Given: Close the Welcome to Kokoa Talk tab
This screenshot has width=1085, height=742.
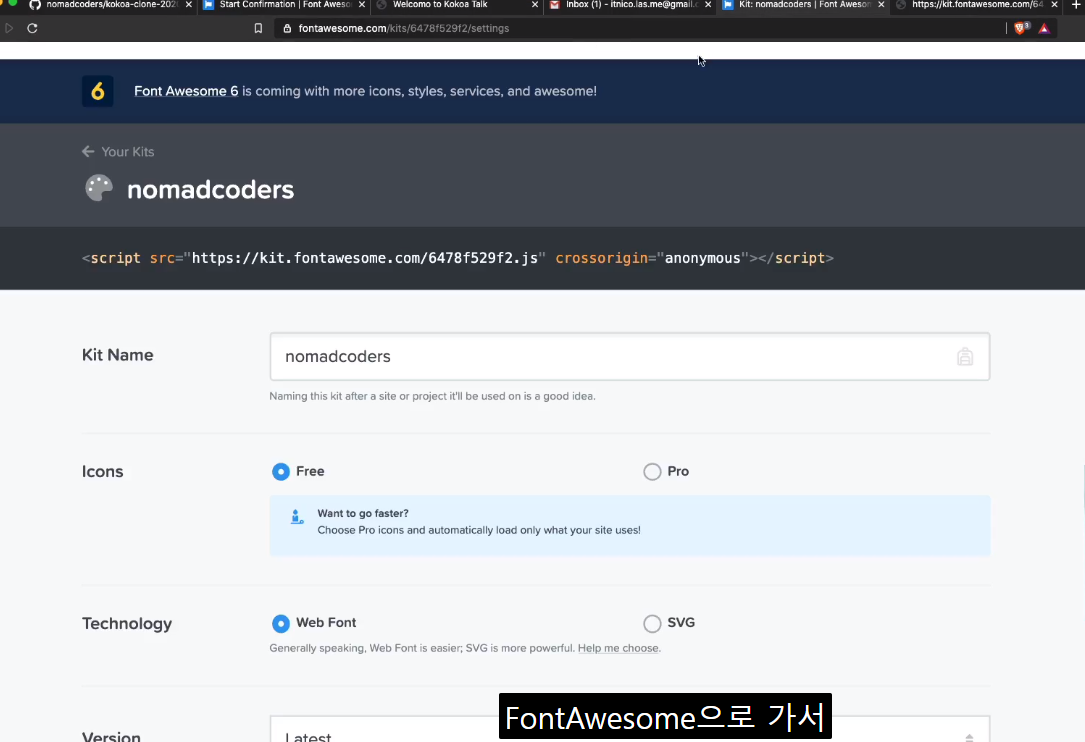Looking at the screenshot, I should click(535, 5).
